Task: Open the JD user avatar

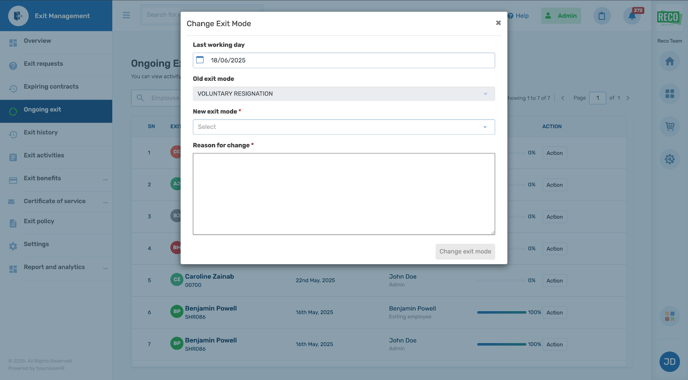Action: coord(670,362)
